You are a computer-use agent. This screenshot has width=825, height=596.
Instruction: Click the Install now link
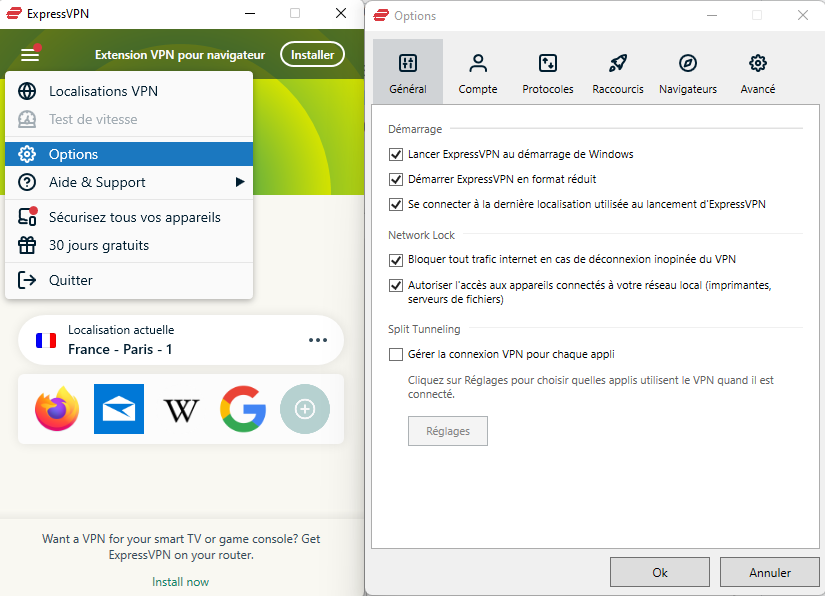point(180,582)
